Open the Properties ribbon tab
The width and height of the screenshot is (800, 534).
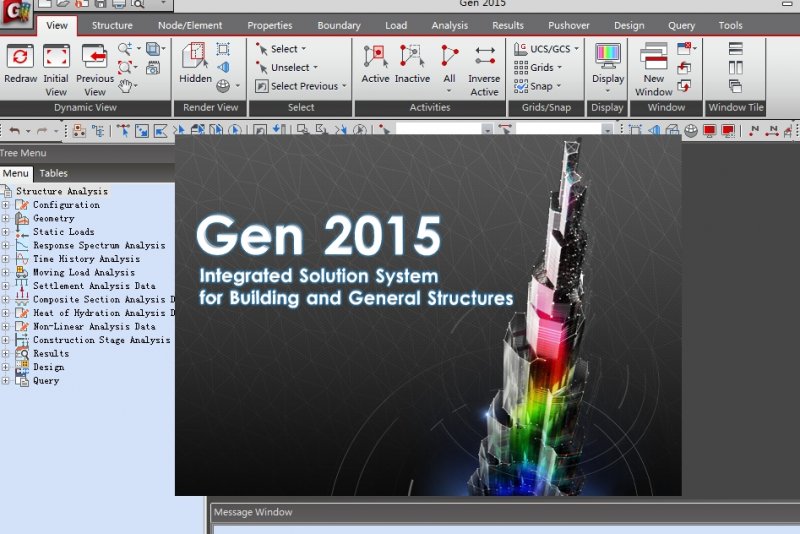270,26
